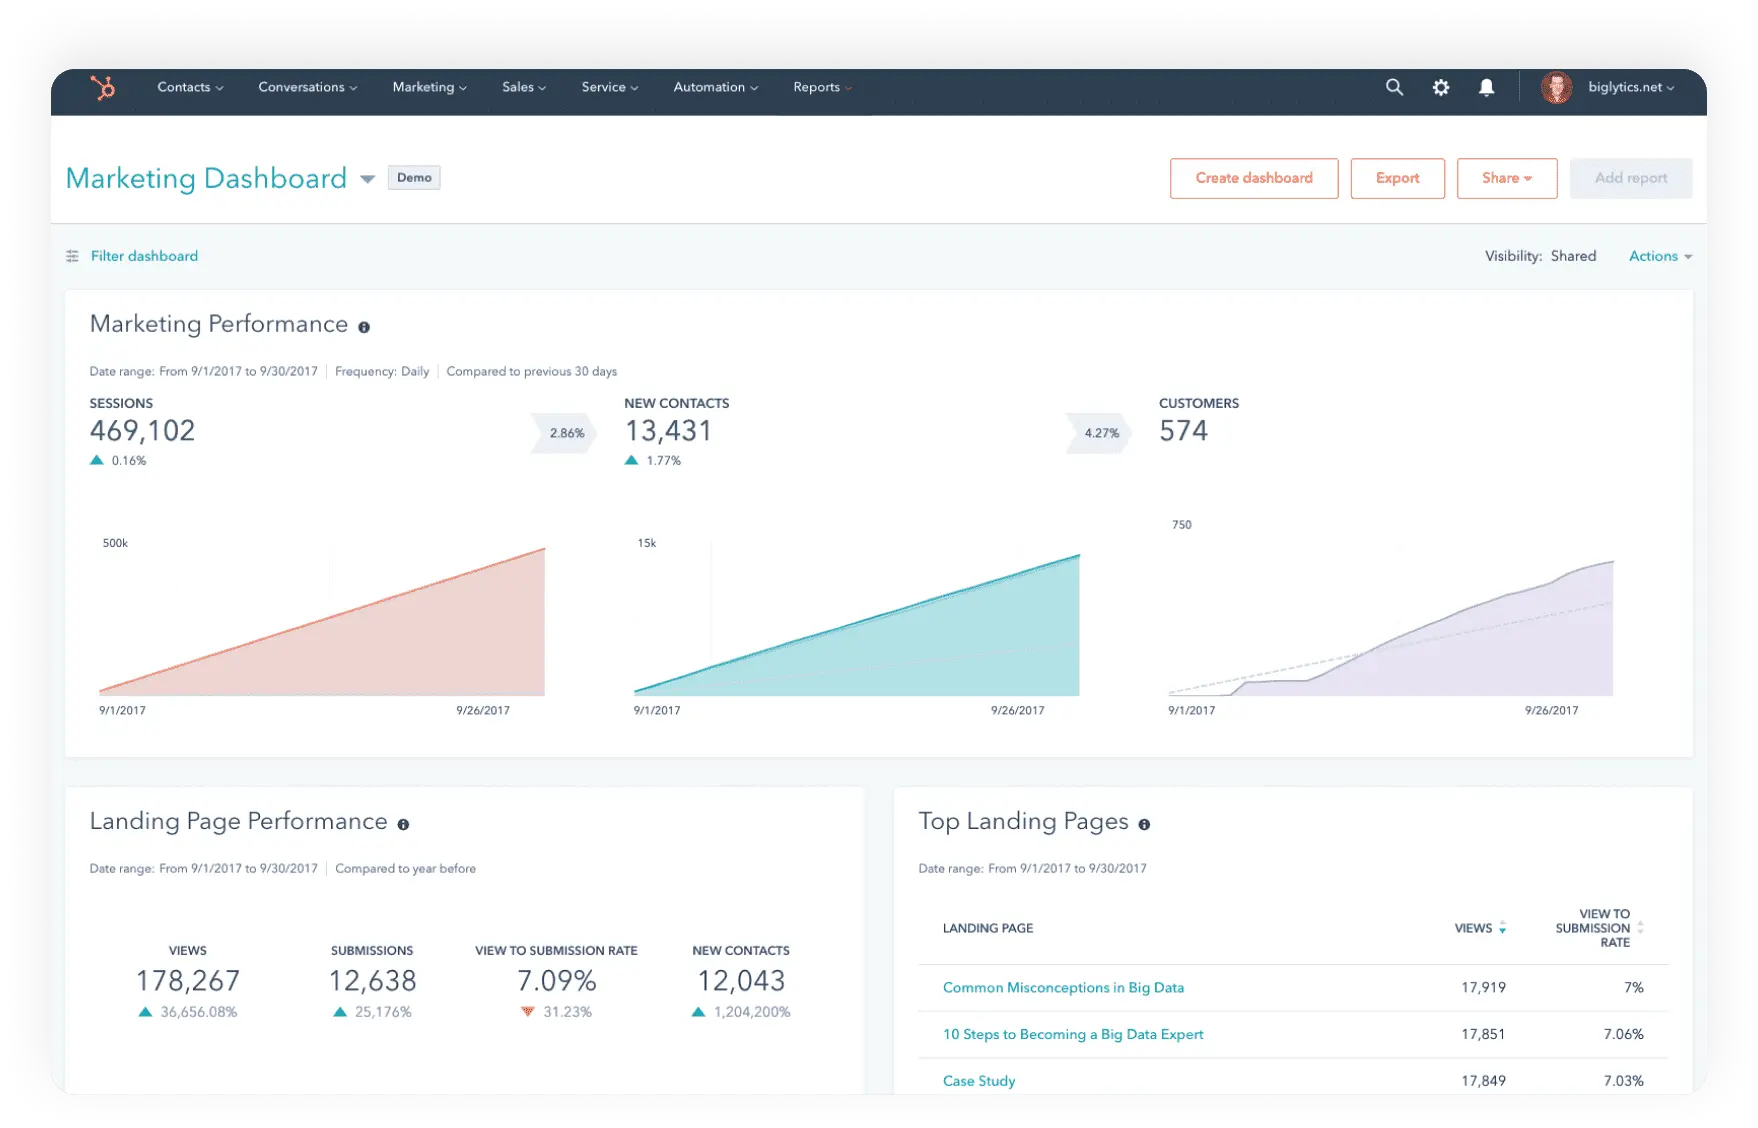Open the Share dropdown
The image size is (1758, 1128).
coord(1507,178)
